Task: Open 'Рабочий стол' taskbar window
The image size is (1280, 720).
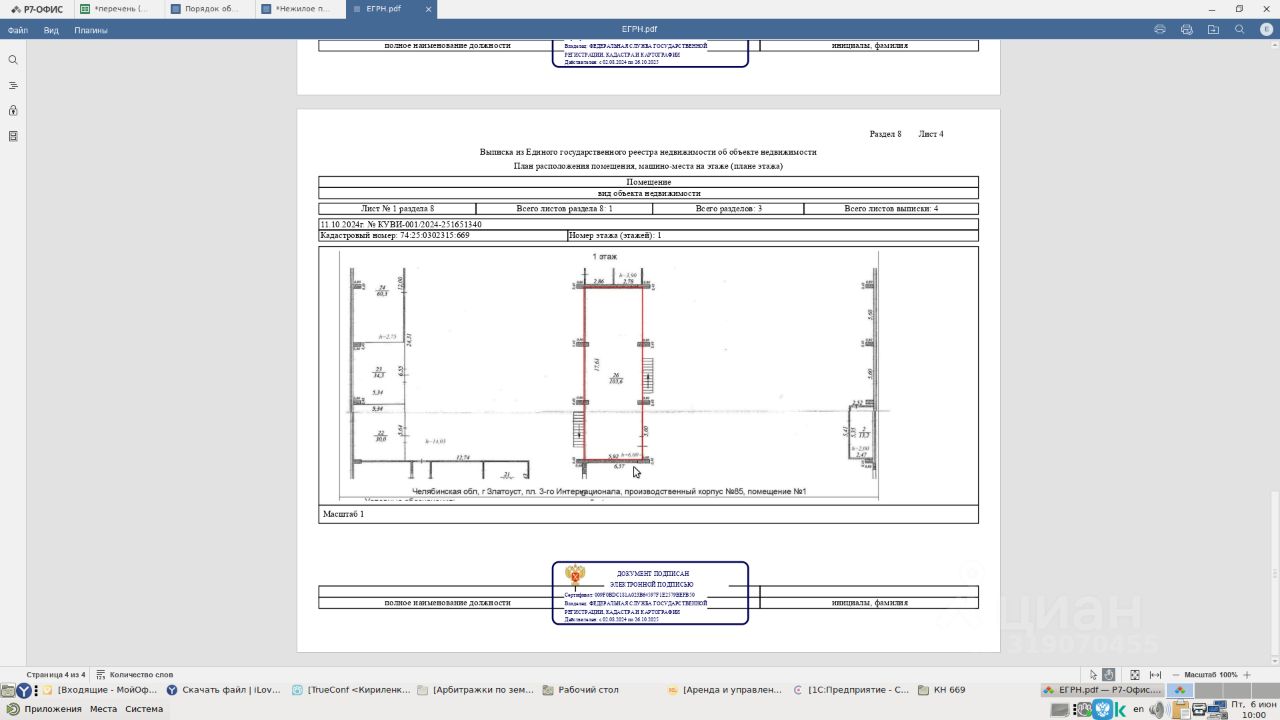Action: point(581,690)
